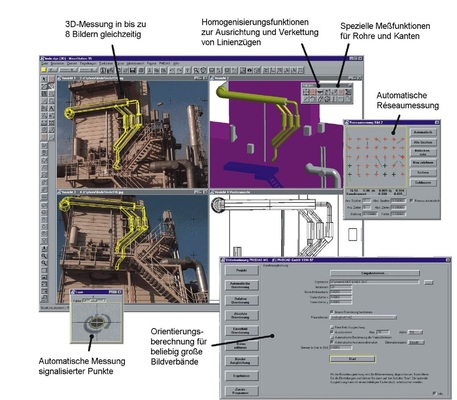Click the Projekt button in orientation dialog
The image size is (457, 400).
coord(242,270)
